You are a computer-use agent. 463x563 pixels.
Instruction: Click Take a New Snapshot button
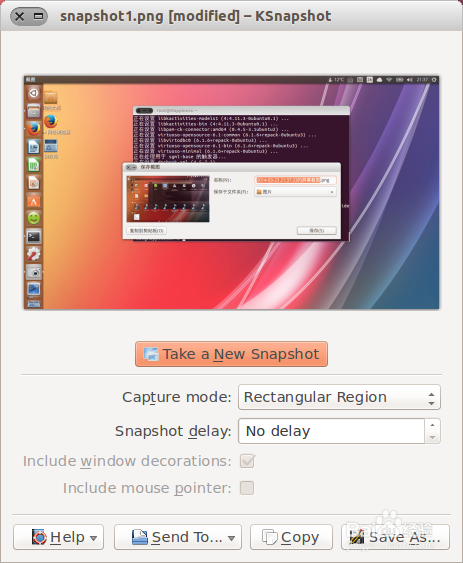231,354
